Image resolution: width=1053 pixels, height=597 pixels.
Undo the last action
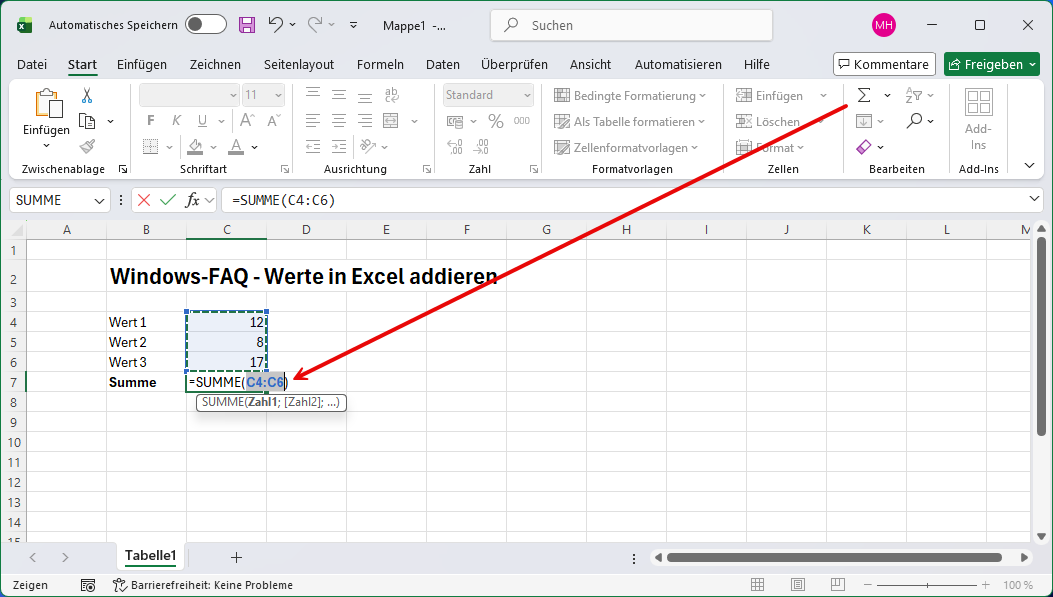[x=275, y=25]
